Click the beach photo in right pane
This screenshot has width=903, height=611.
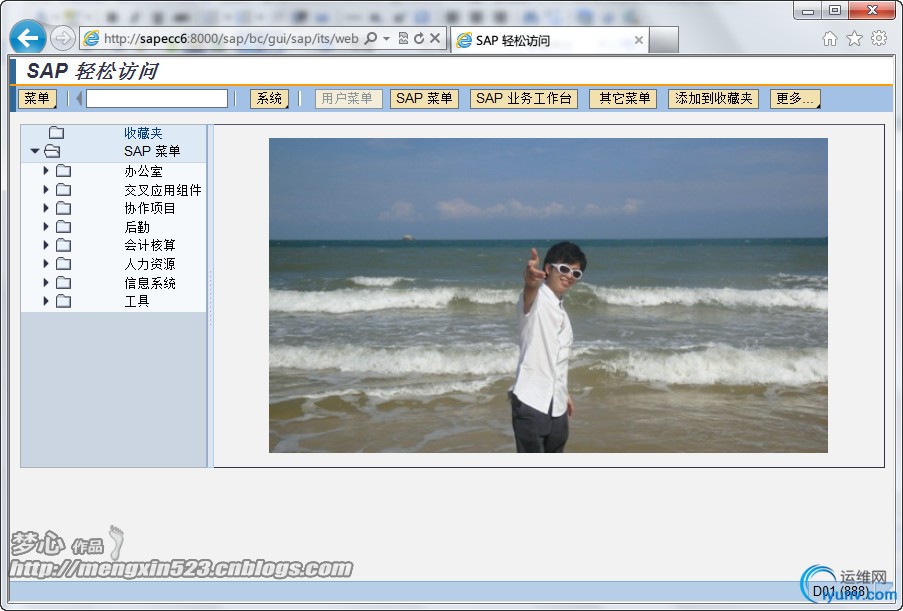tap(548, 295)
